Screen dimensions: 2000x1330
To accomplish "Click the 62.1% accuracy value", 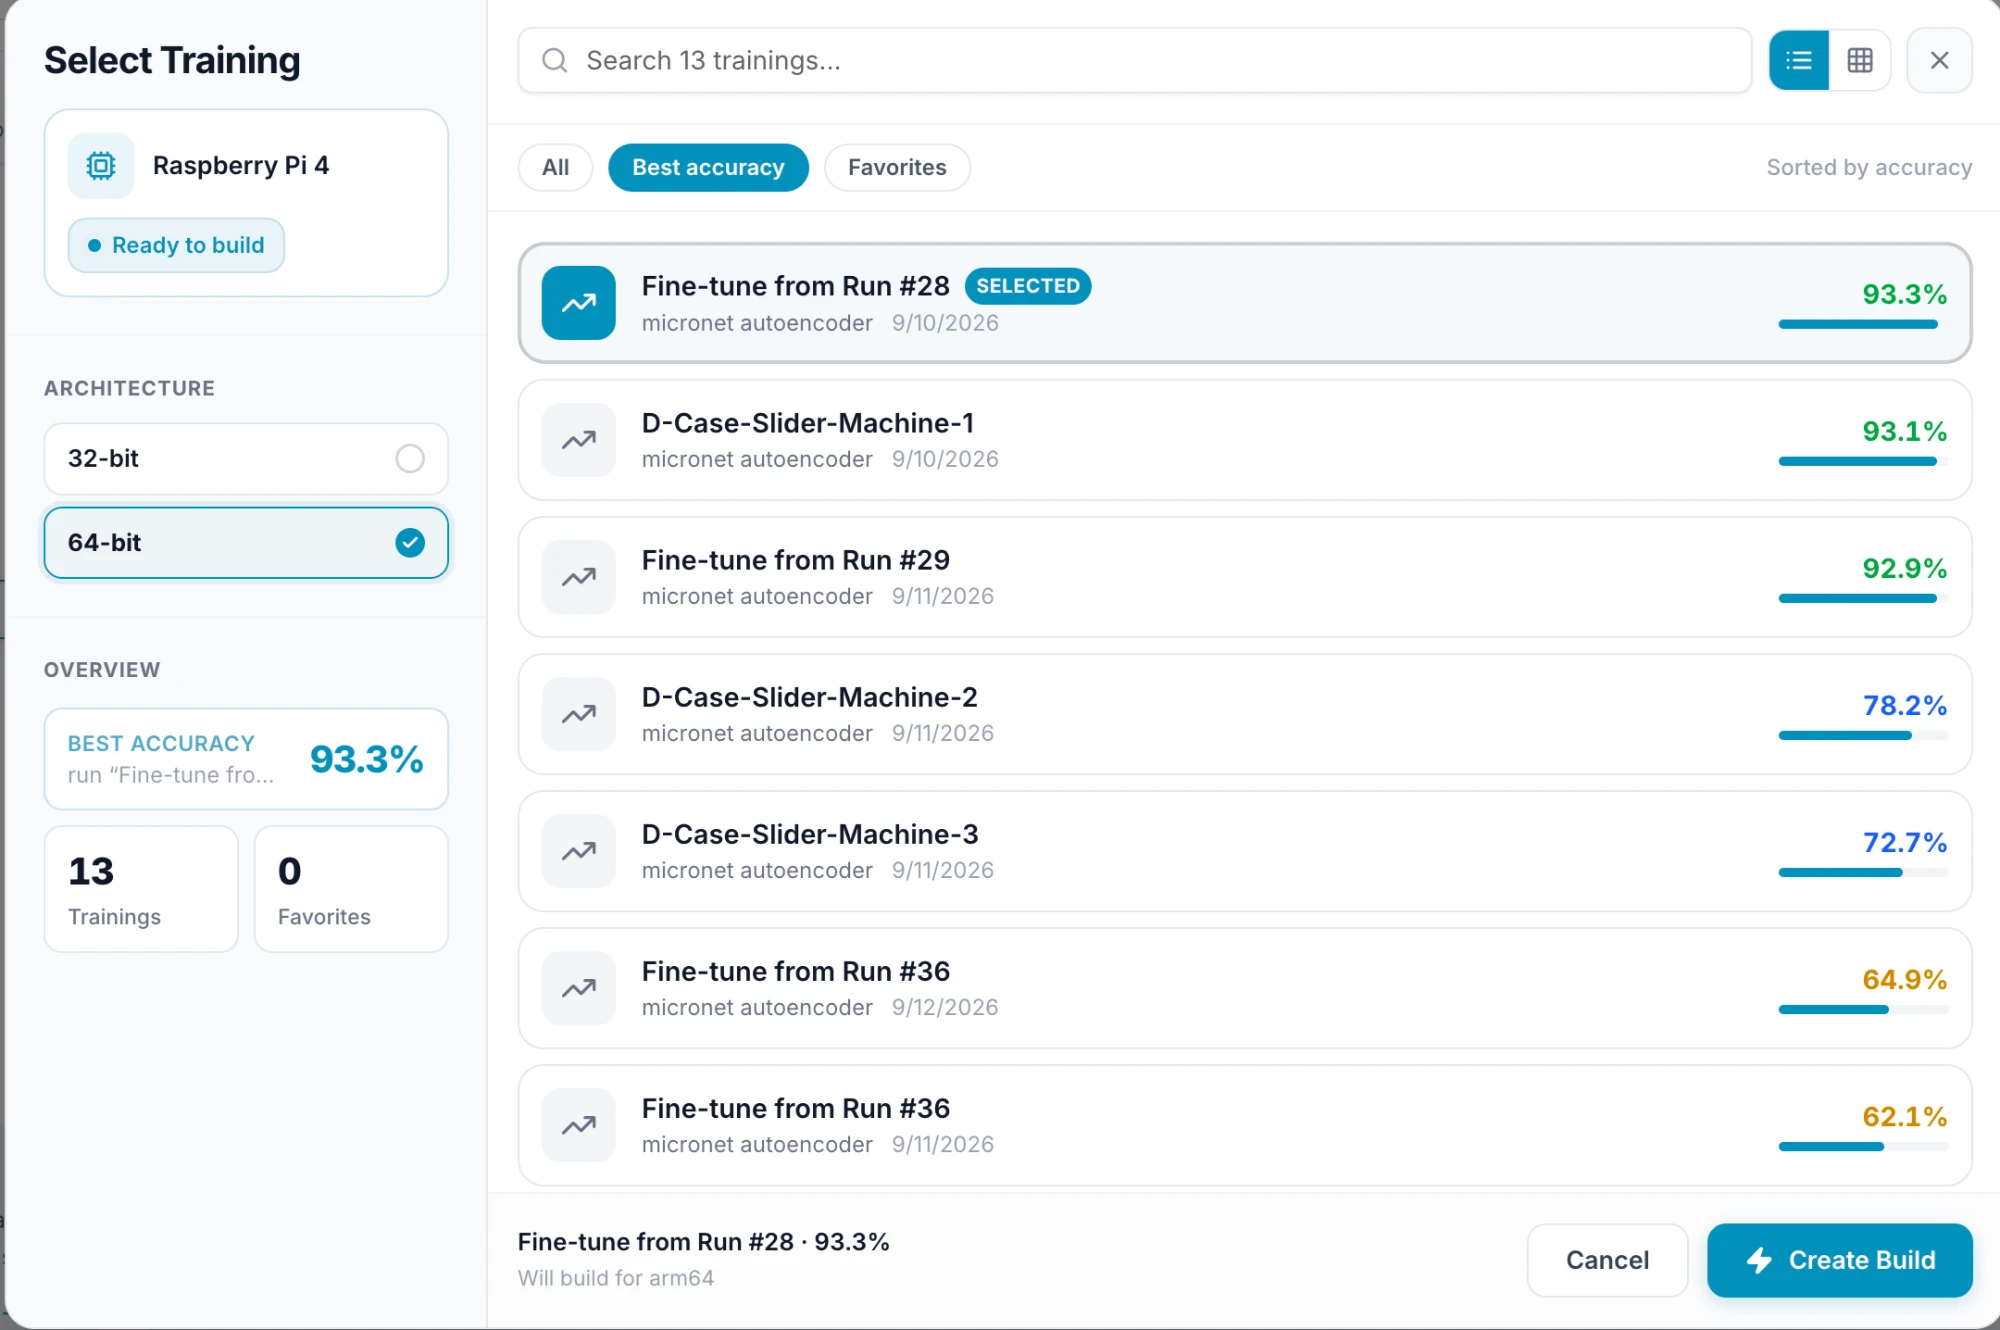I will 1904,1116.
